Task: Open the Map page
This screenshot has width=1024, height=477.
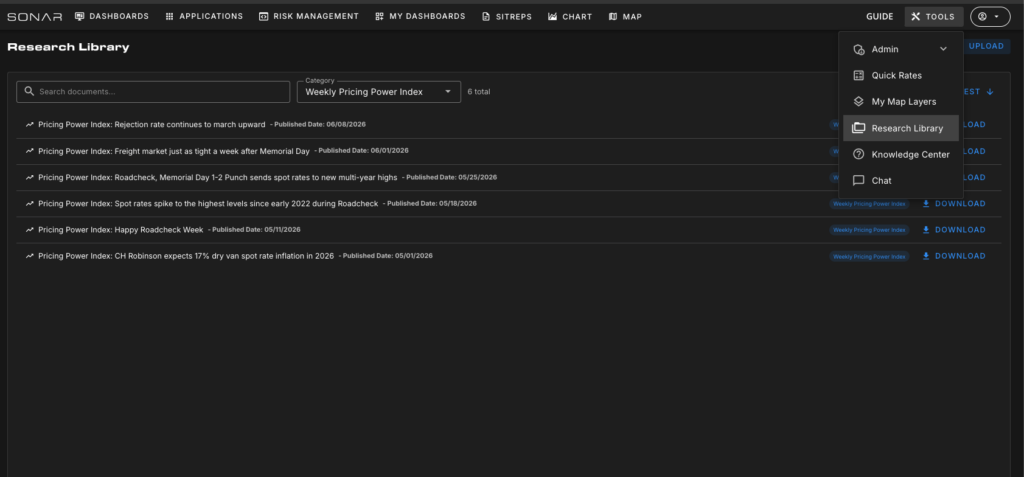Action: 624,16
